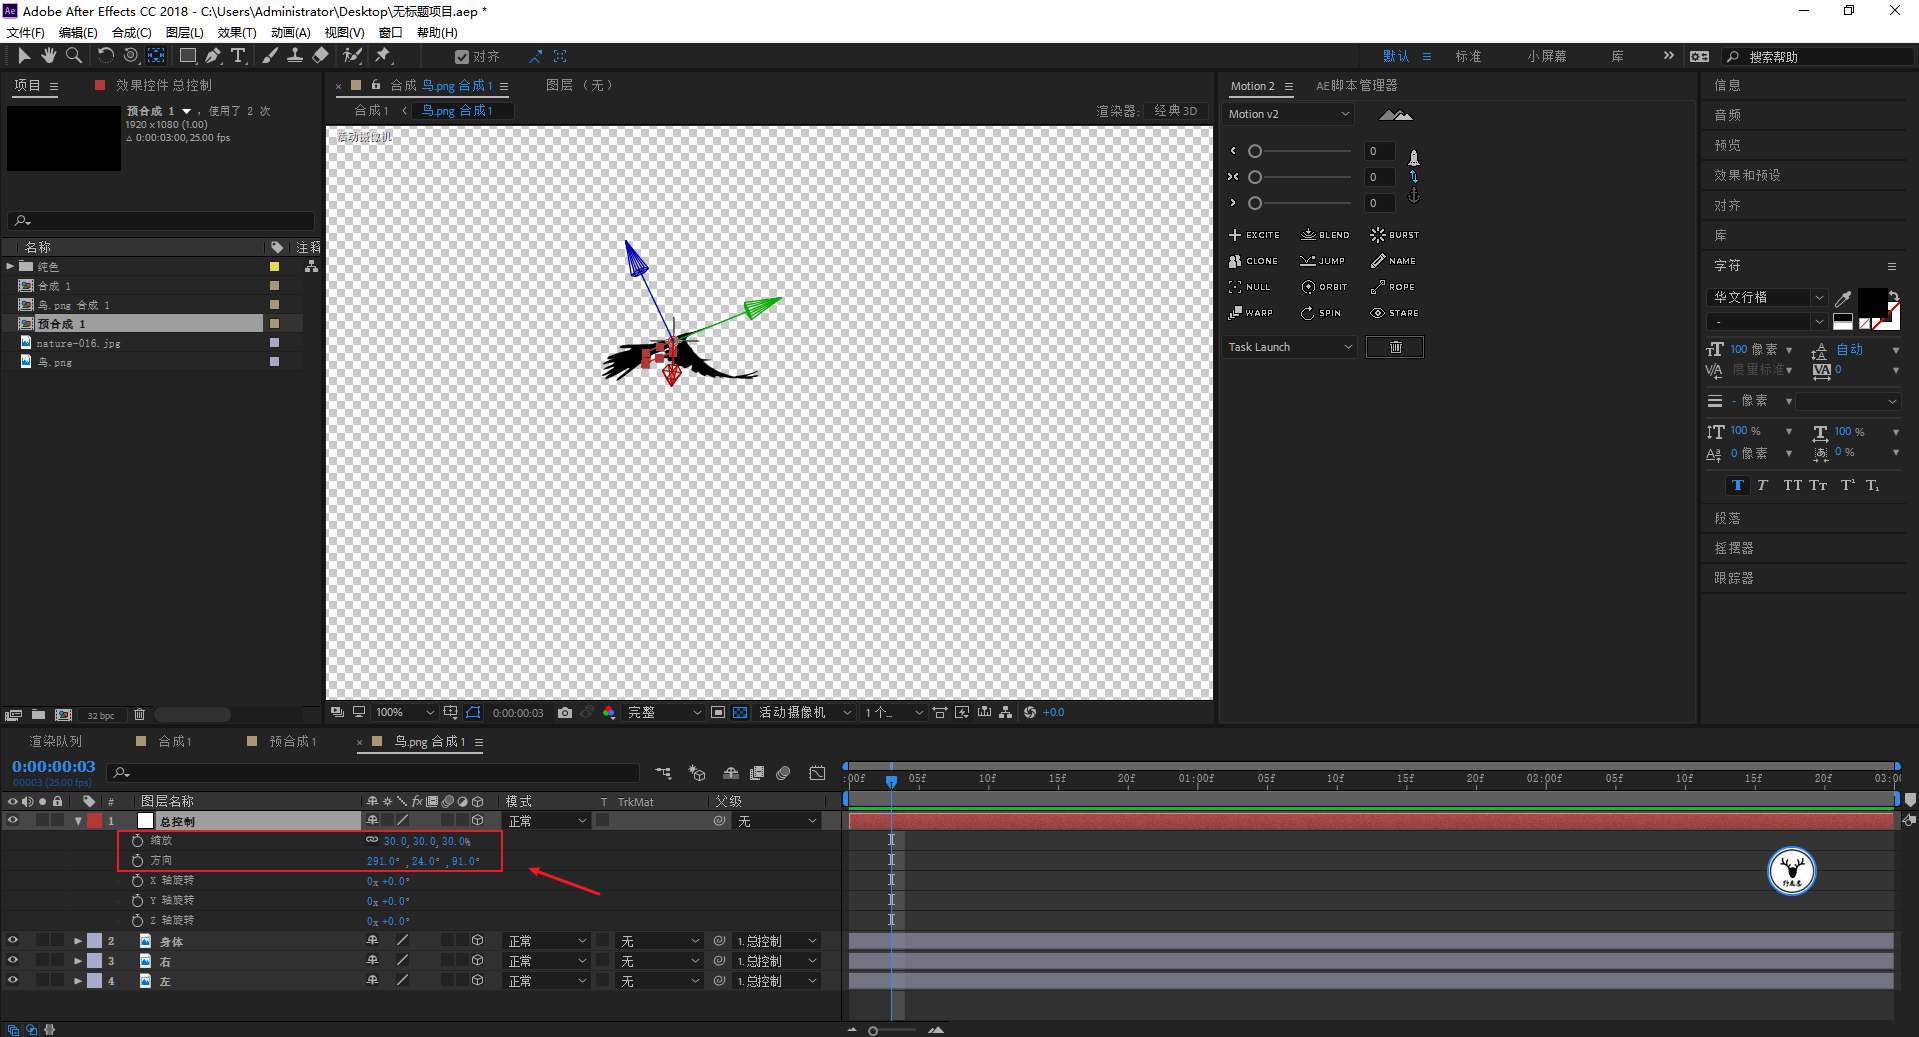This screenshot has width=1919, height=1037.
Task: Select the Puppet Pin tool
Action: (383, 56)
